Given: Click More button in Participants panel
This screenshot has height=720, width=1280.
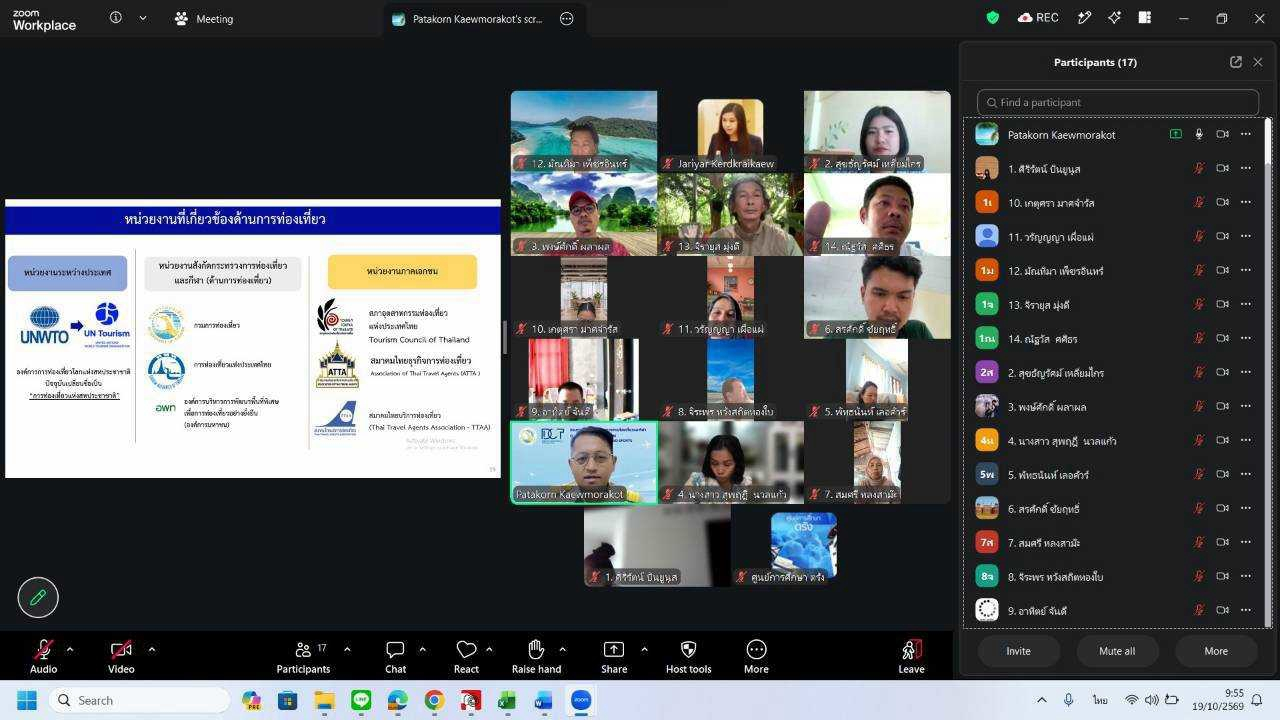Looking at the screenshot, I should pyautogui.click(x=1216, y=651).
